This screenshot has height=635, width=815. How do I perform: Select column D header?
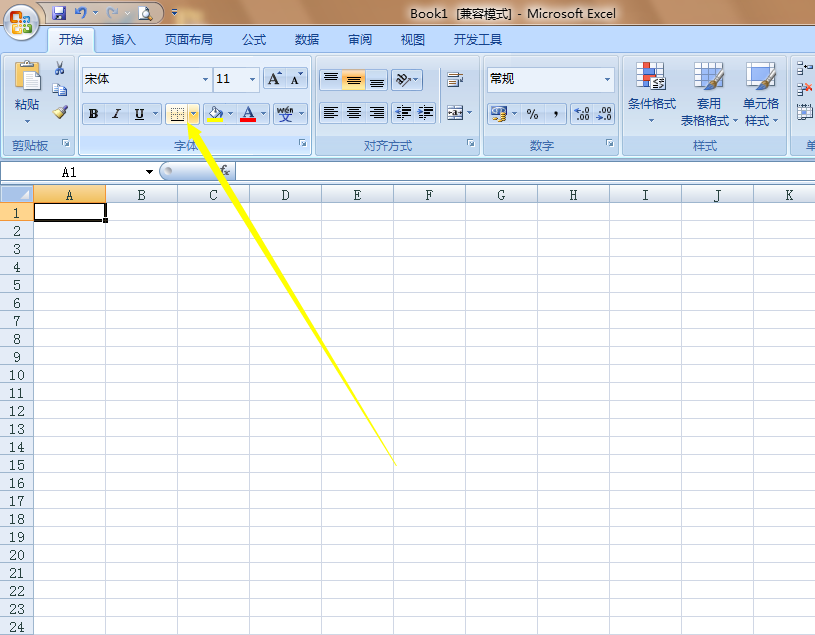(x=285, y=195)
